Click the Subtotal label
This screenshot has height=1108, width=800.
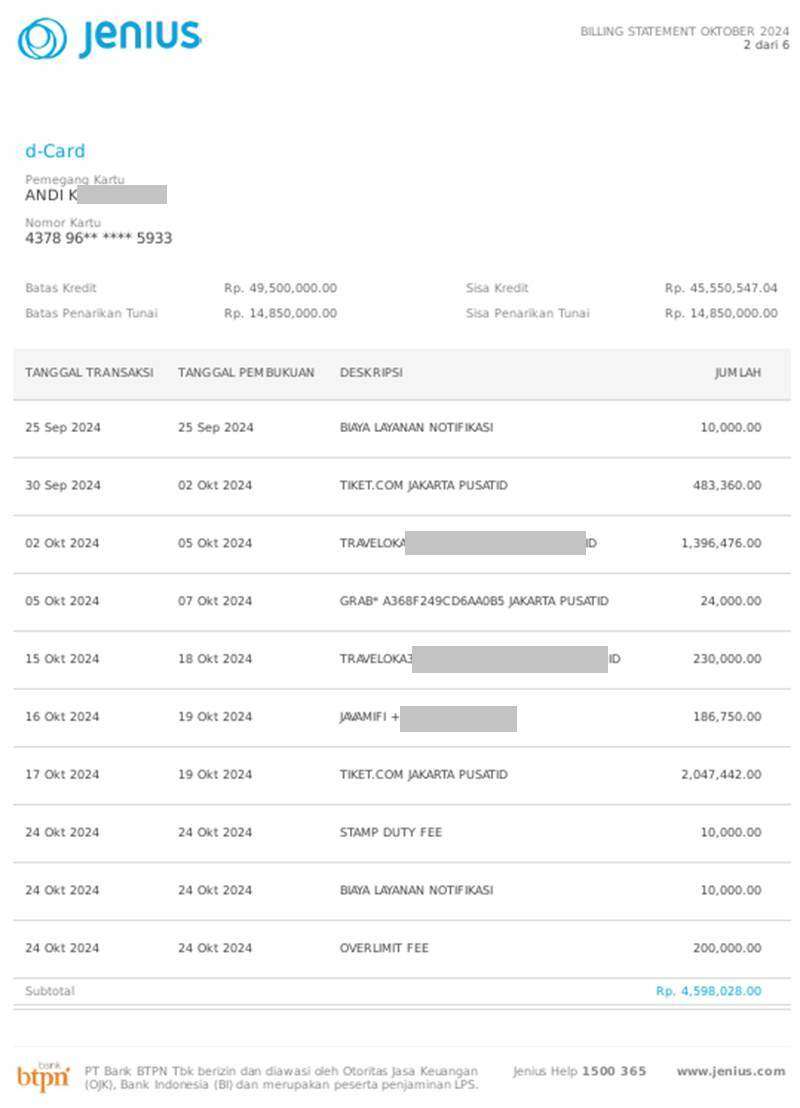click(50, 991)
